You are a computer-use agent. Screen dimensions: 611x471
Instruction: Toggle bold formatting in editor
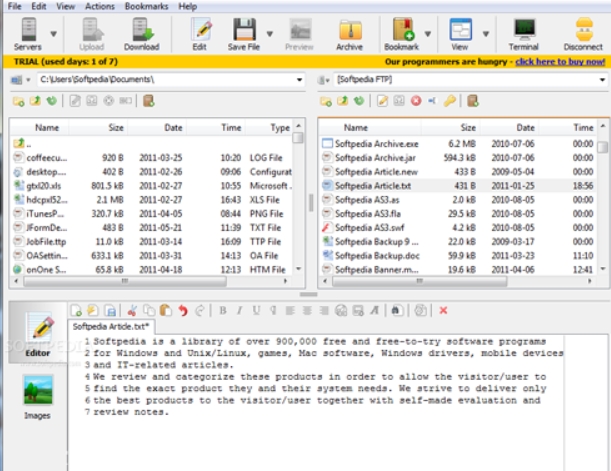click(223, 310)
